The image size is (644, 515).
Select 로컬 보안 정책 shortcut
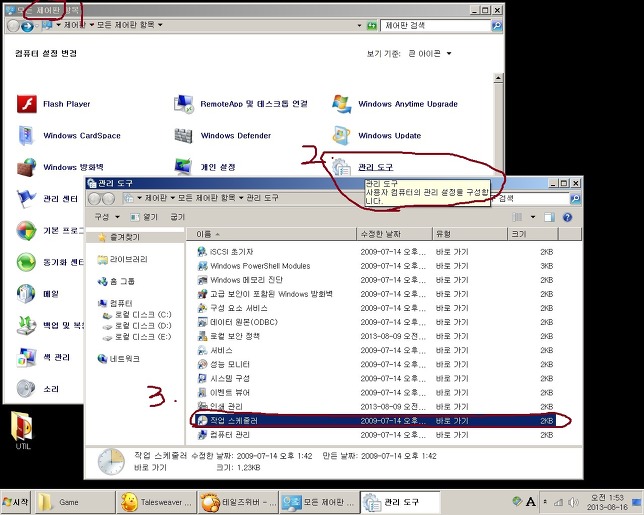229,336
